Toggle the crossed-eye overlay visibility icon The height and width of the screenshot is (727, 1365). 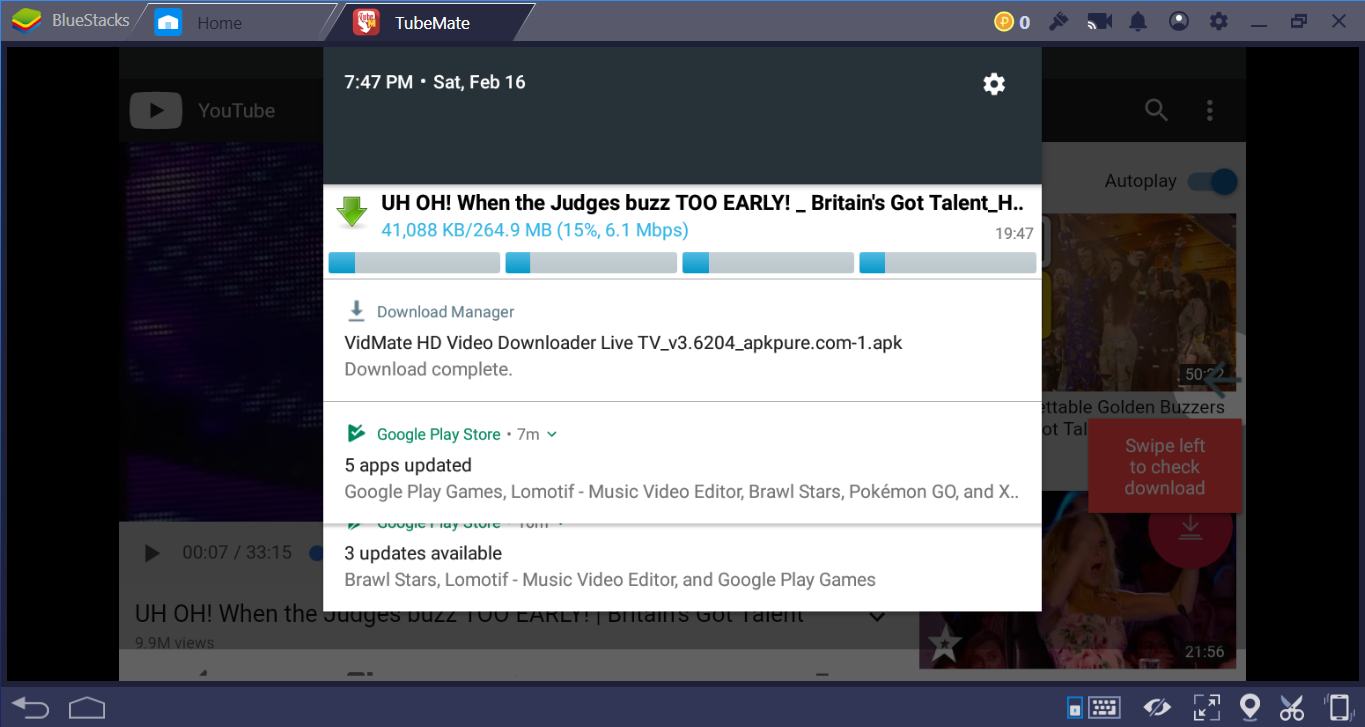click(1157, 707)
